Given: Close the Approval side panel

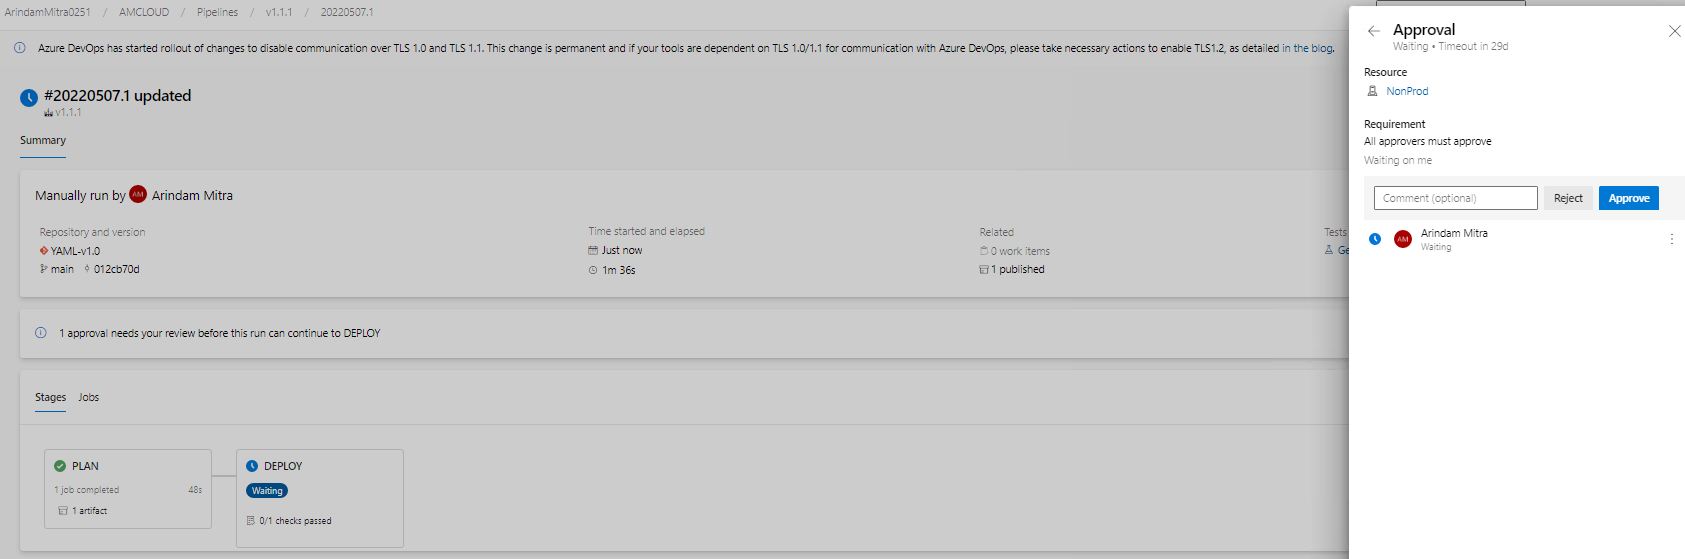Looking at the screenshot, I should (1674, 31).
